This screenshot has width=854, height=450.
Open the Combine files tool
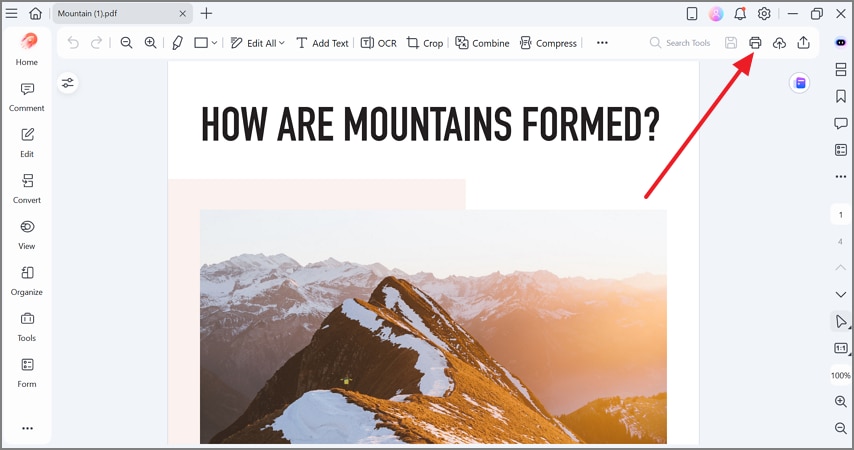[482, 43]
